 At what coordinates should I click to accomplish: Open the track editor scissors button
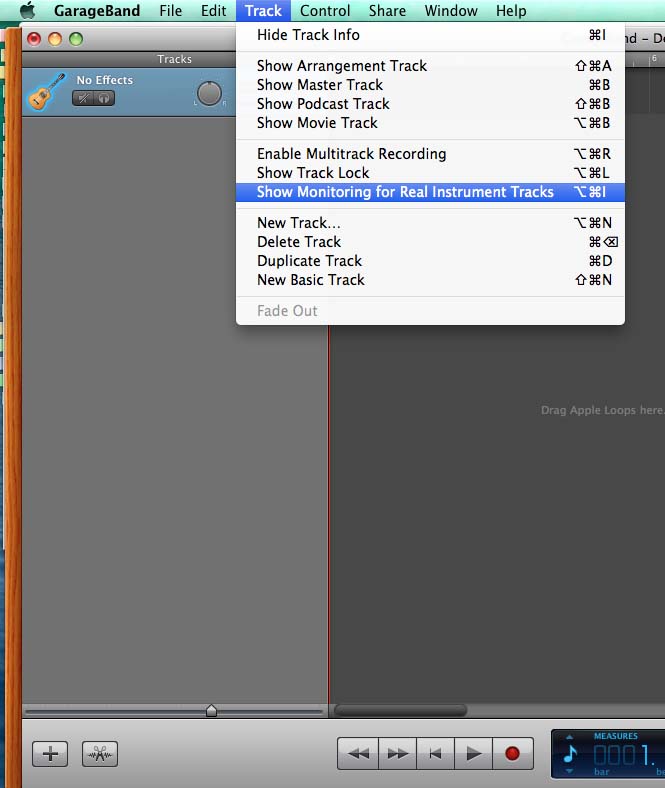point(100,754)
